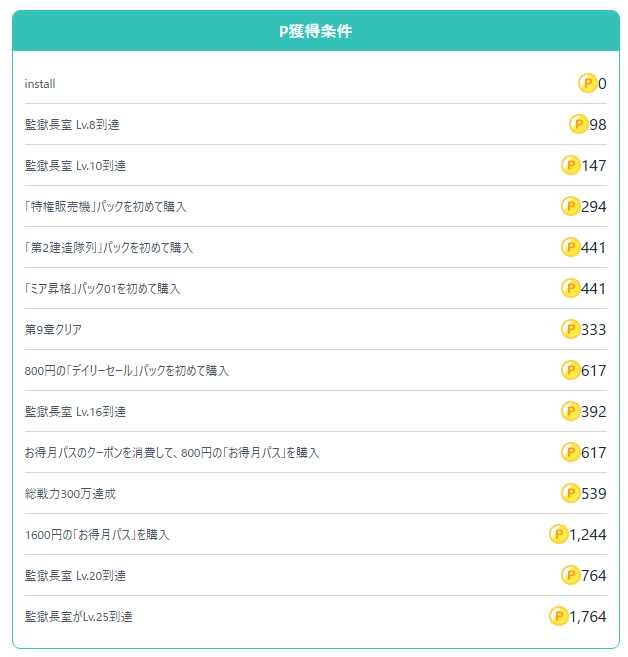Click the P coin next to 294

click(571, 206)
